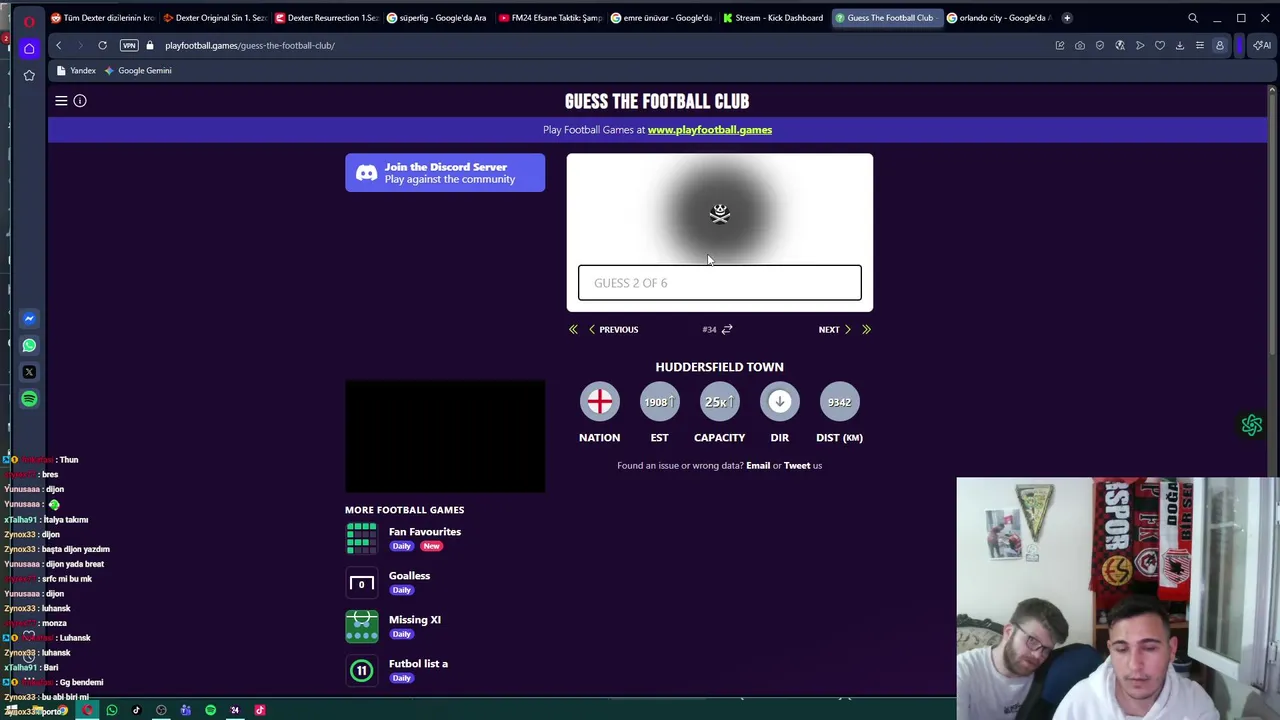
Task: Search tabs with magnifier icon
Action: point(1193,18)
